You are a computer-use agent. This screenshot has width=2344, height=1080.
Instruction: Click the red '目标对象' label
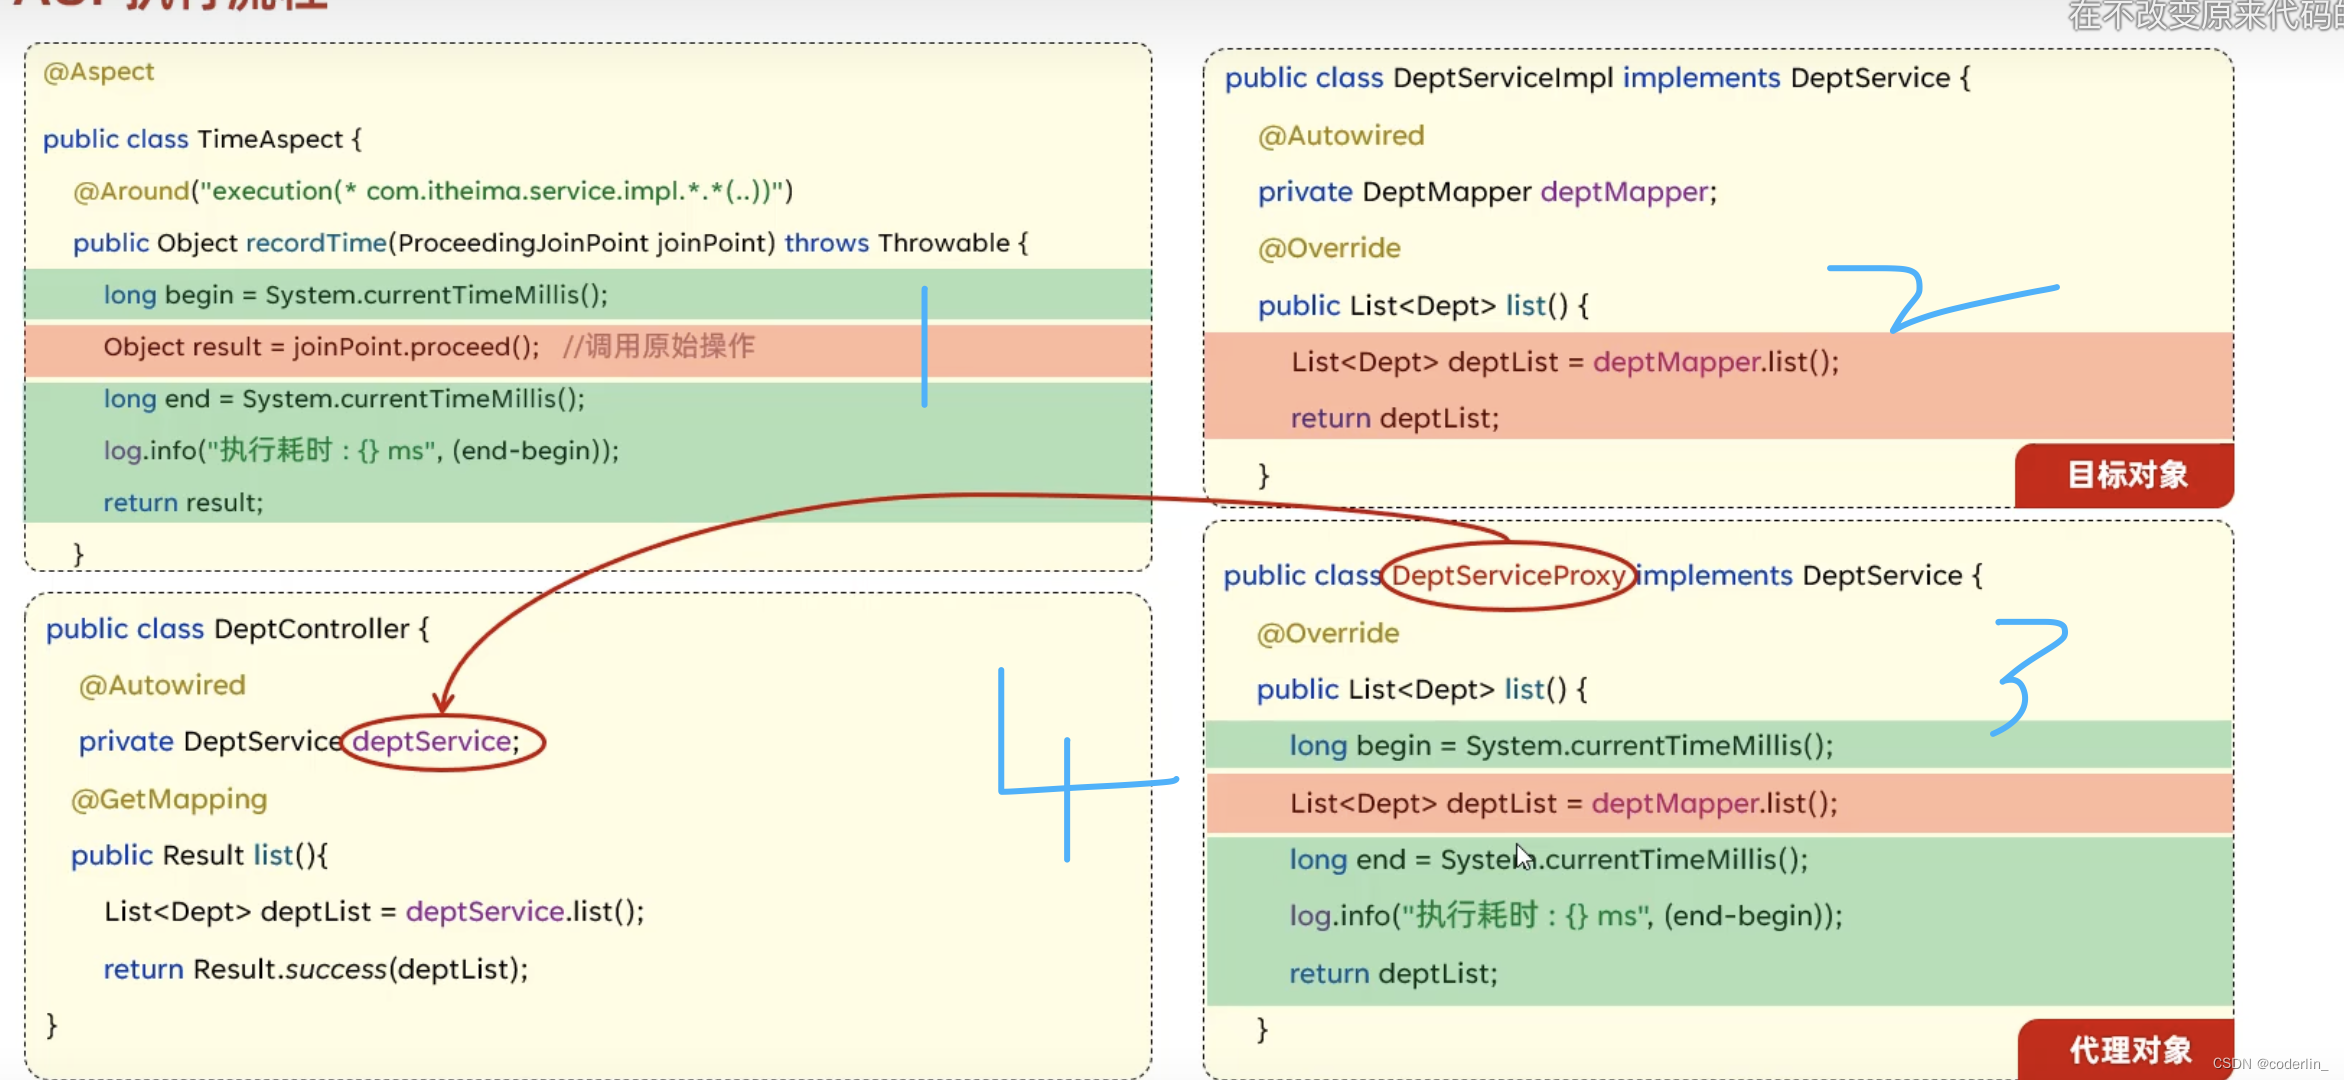2124,475
